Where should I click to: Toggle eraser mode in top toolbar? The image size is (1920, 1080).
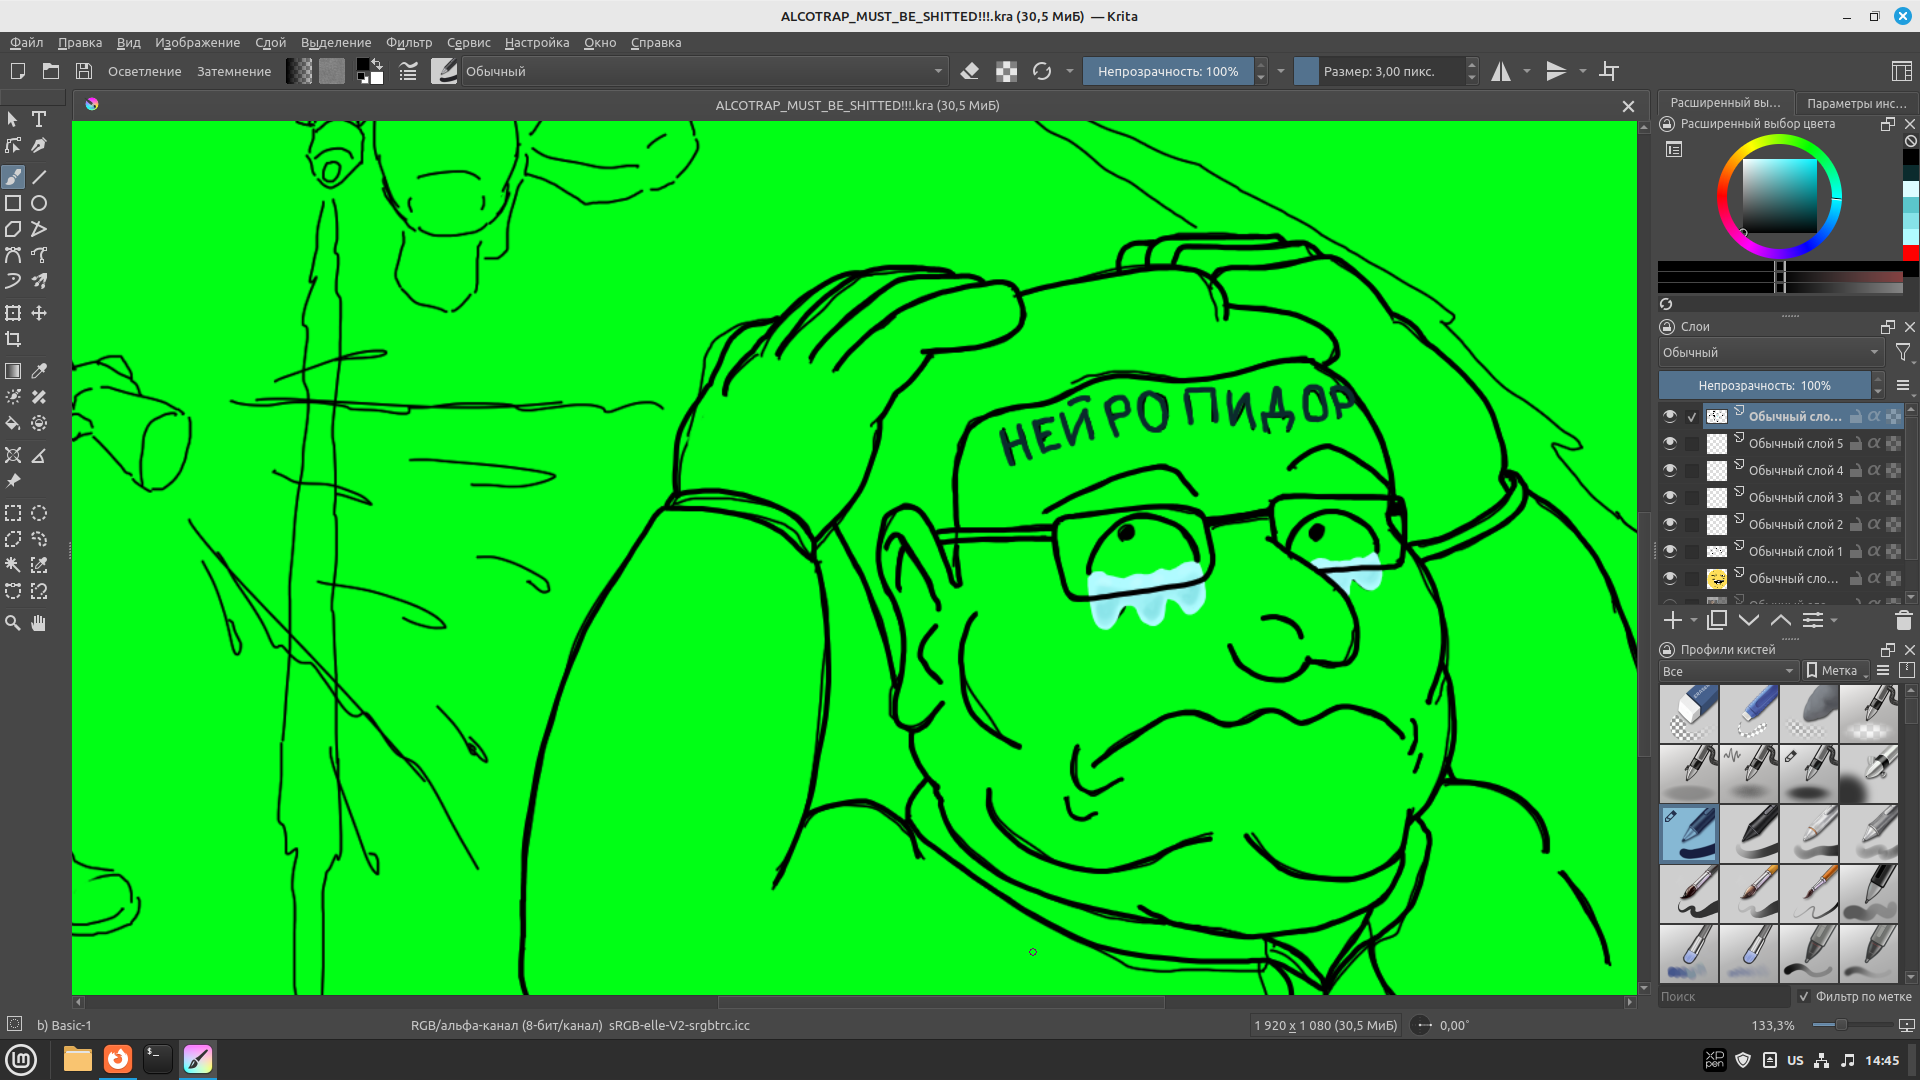[969, 71]
